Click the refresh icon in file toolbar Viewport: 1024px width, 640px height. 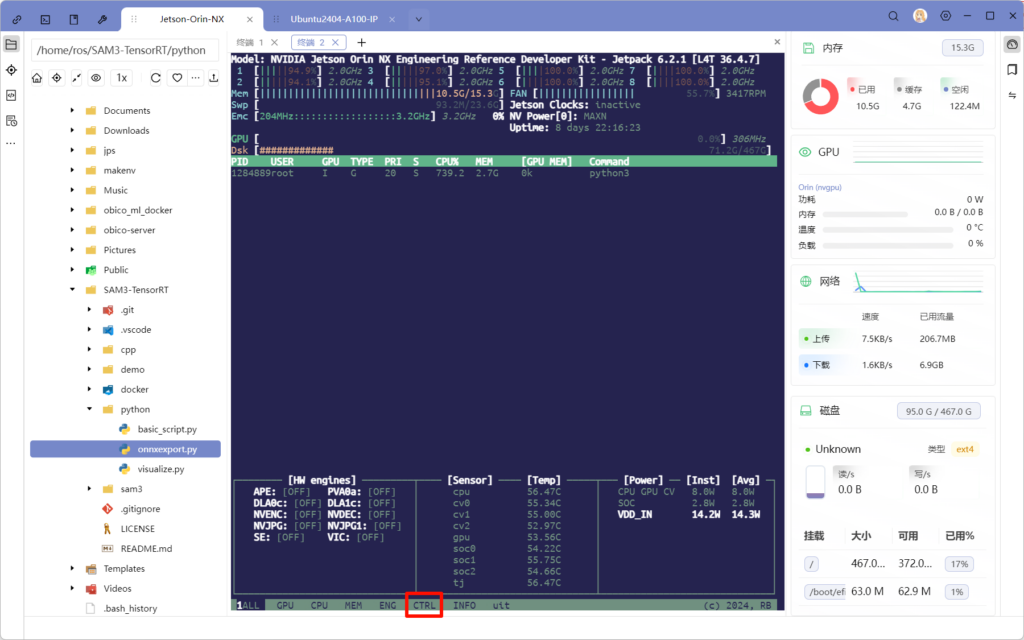(x=156, y=78)
